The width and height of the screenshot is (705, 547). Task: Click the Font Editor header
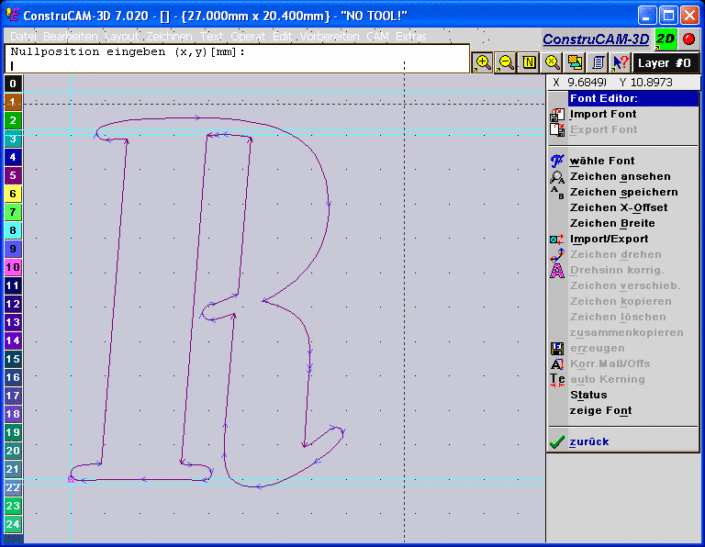click(x=633, y=98)
